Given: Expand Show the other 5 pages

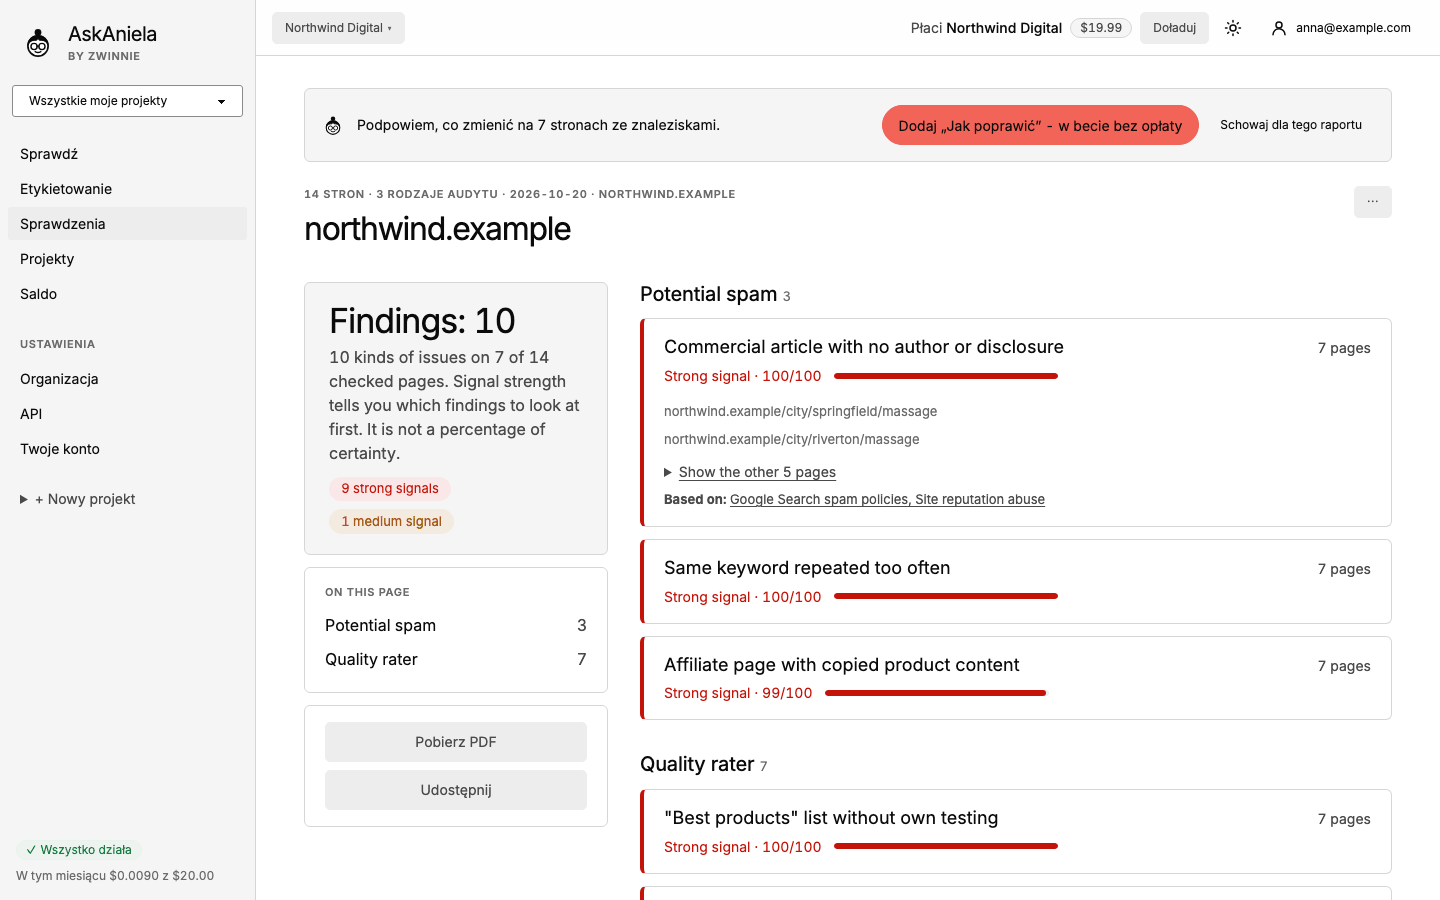Looking at the screenshot, I should [757, 472].
